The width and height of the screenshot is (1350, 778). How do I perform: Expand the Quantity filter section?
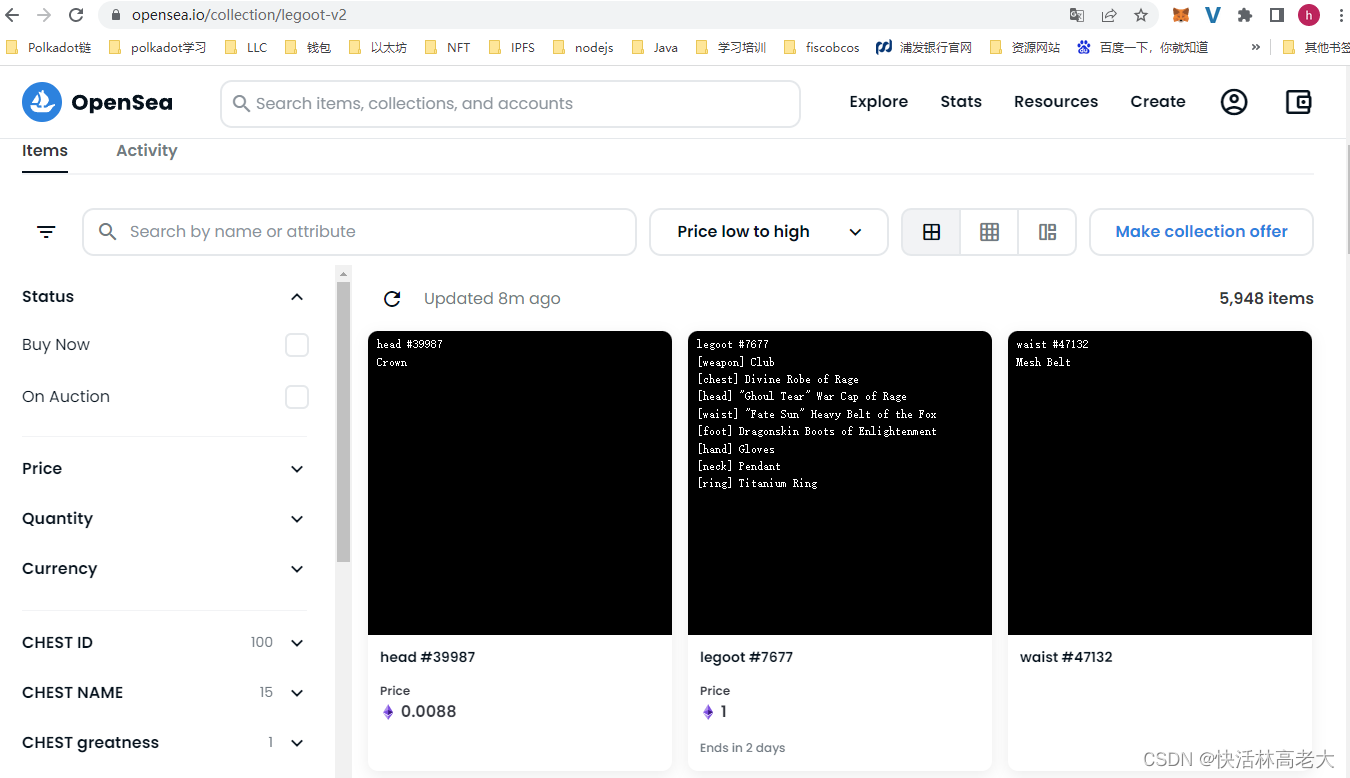coord(297,519)
